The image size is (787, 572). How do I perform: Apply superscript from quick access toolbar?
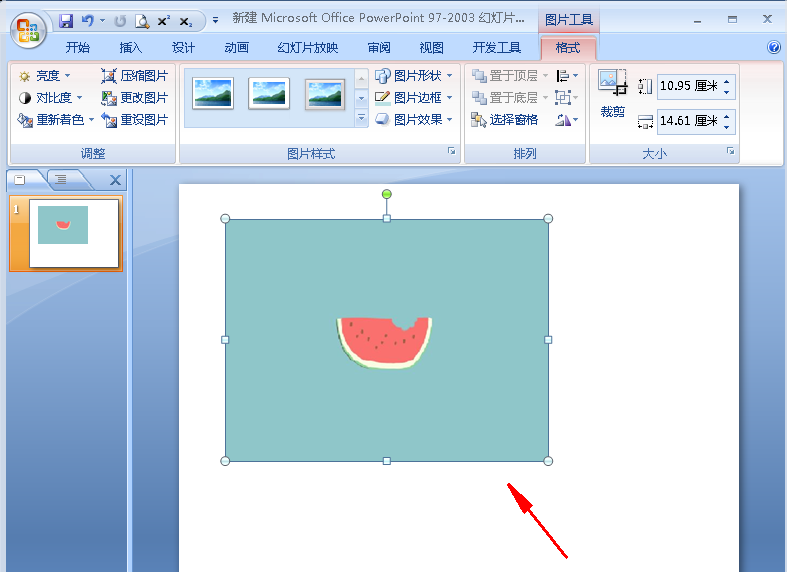click(164, 21)
